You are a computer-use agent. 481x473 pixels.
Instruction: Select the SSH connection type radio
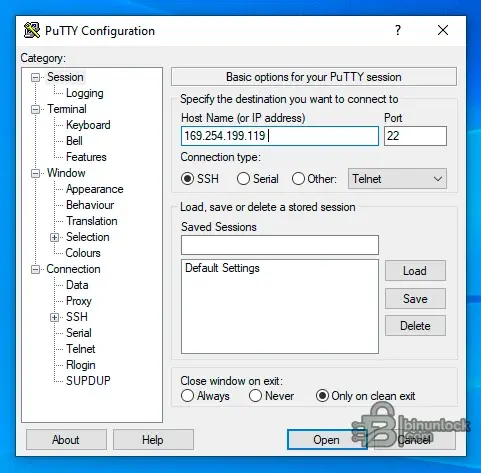(x=187, y=179)
